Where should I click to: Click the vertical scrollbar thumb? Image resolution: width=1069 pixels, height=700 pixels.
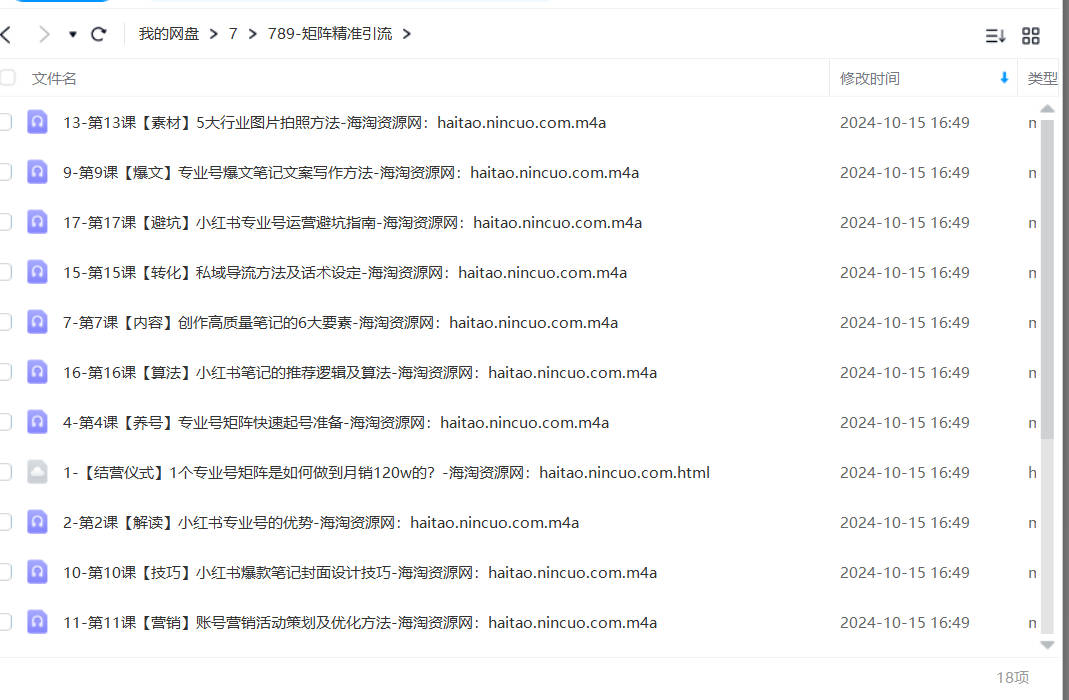pos(1047,279)
